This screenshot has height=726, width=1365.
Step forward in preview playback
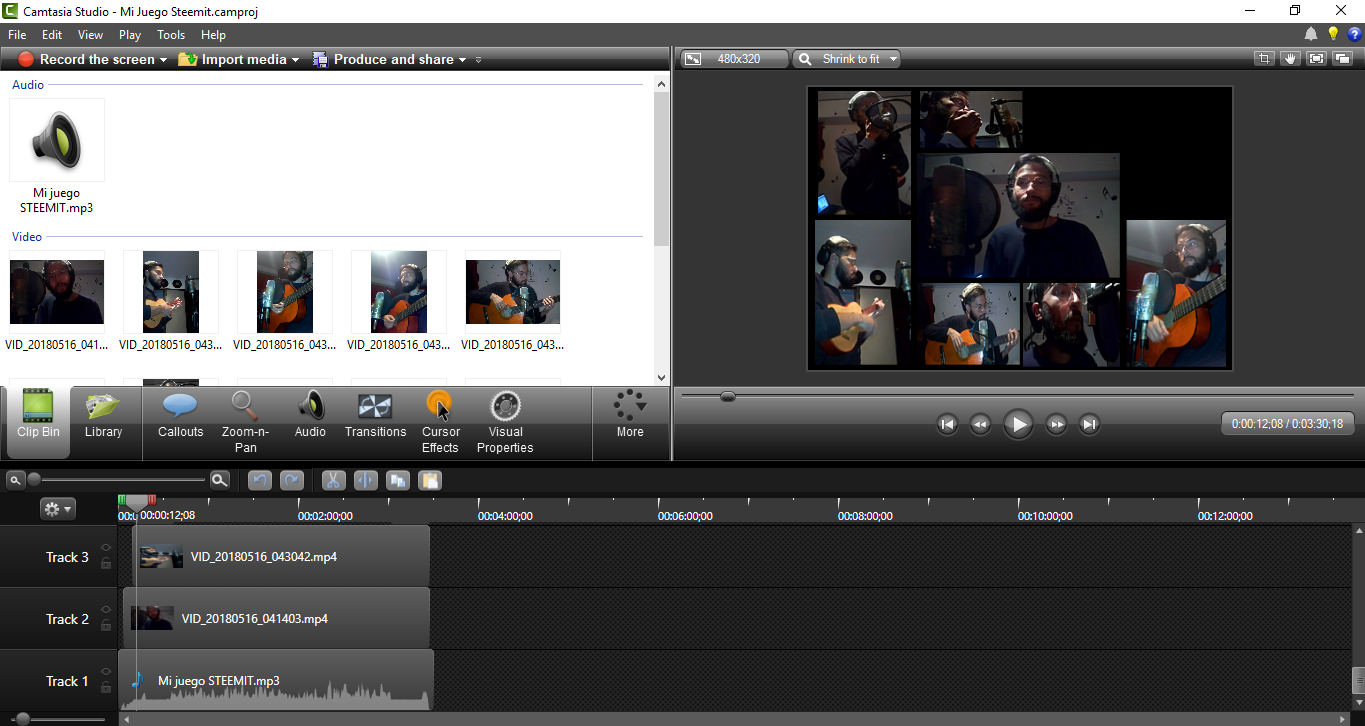point(1056,424)
